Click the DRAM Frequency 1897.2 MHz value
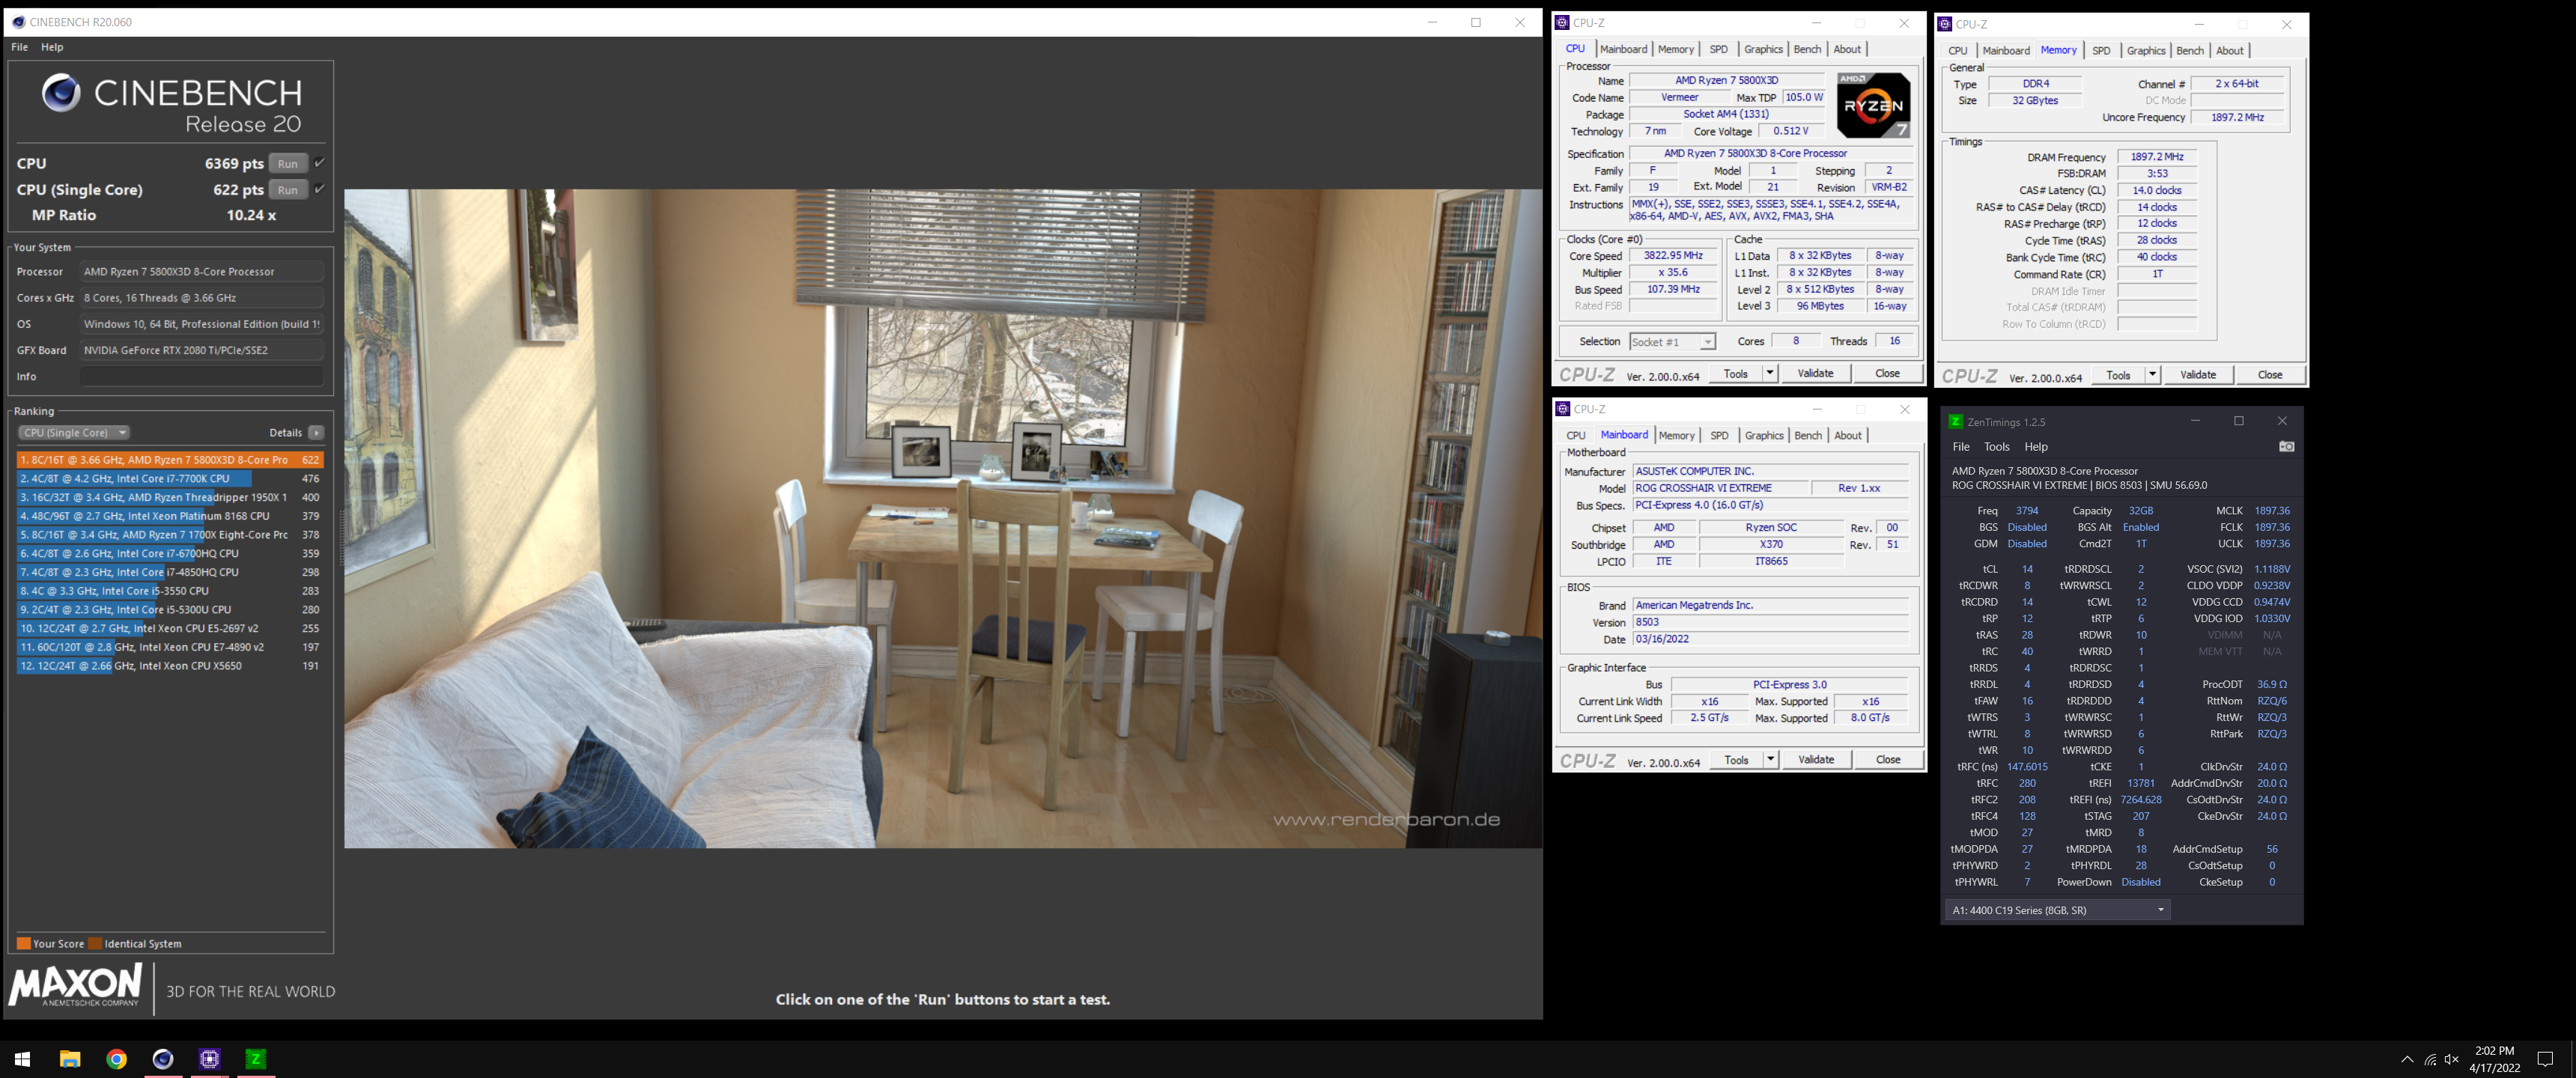This screenshot has height=1078, width=2576. coord(2157,157)
